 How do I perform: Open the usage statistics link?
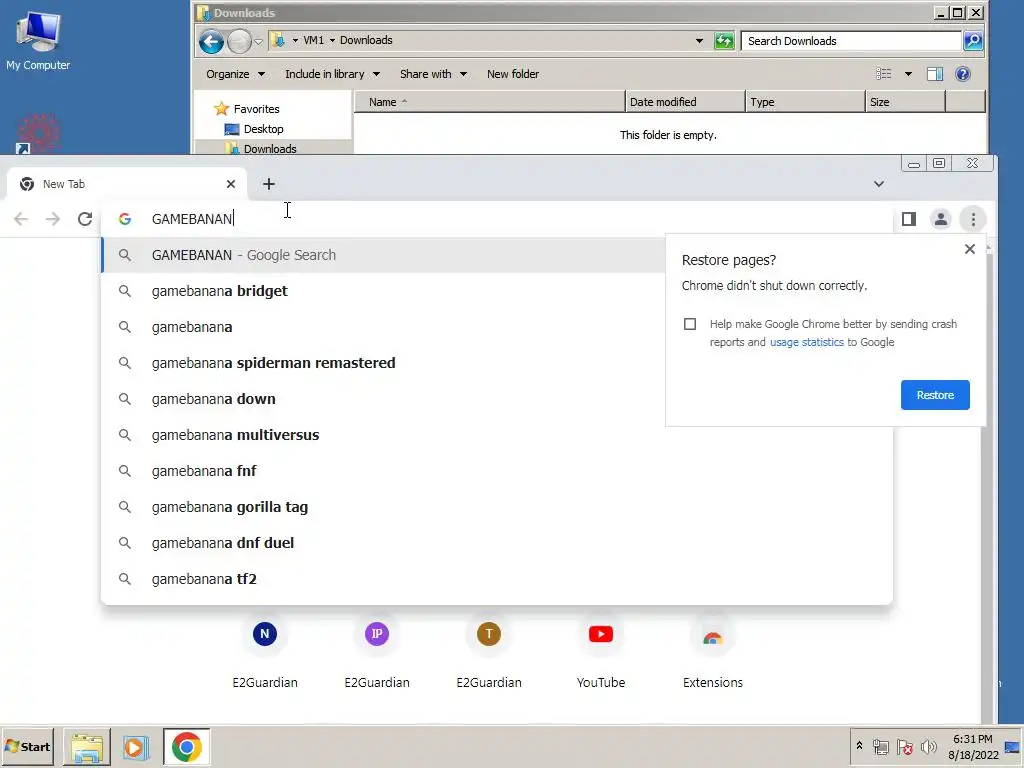coord(807,342)
